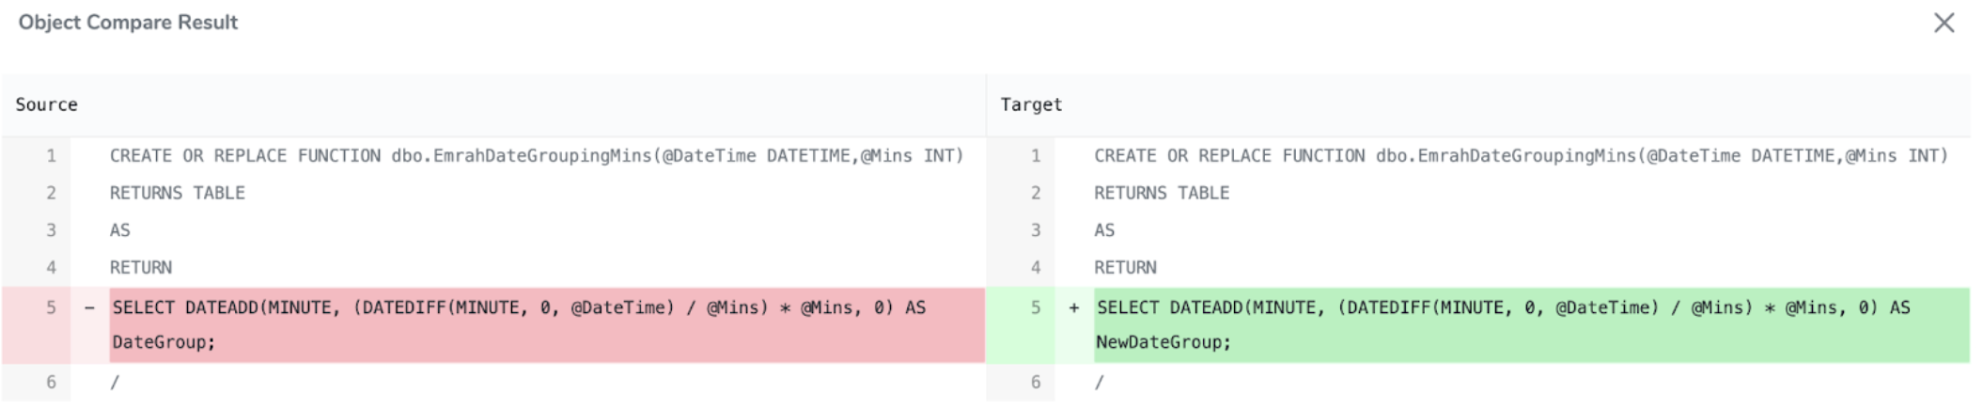
Task: Click the minus marker on removed source line
Action: [90, 308]
